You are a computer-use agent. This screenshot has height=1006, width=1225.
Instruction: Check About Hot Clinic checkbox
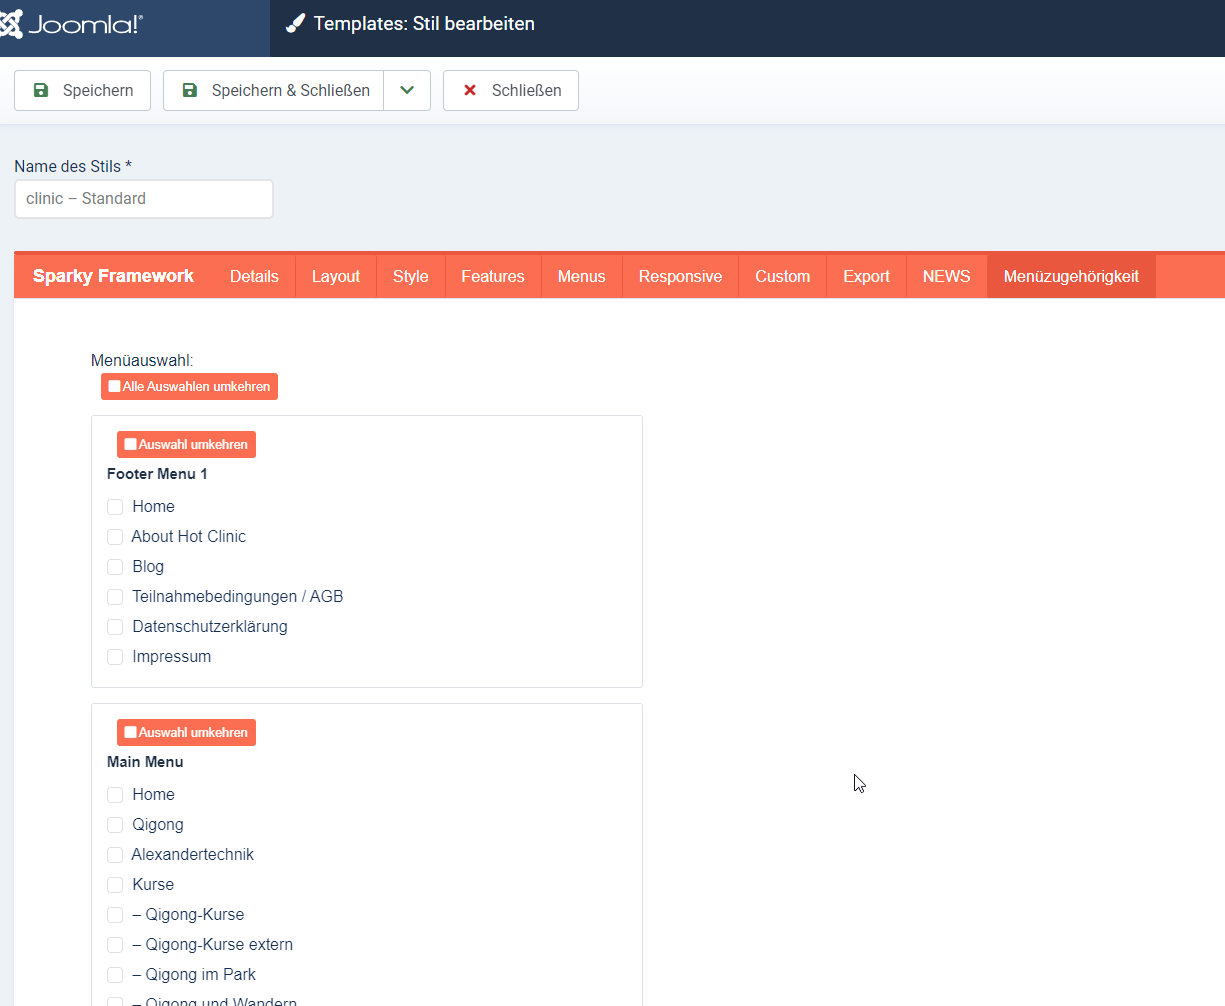click(115, 537)
